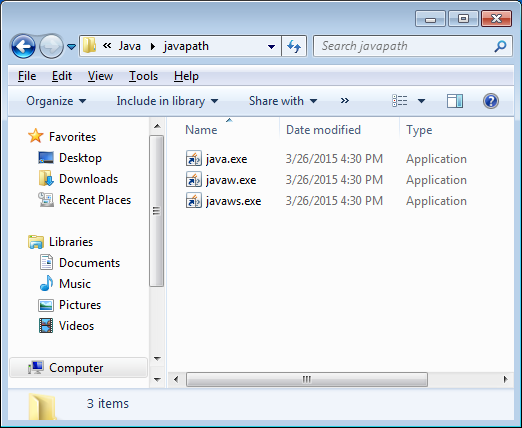This screenshot has height=428, width=522.
Task: Toggle the preview pane icon
Action: [x=455, y=101]
